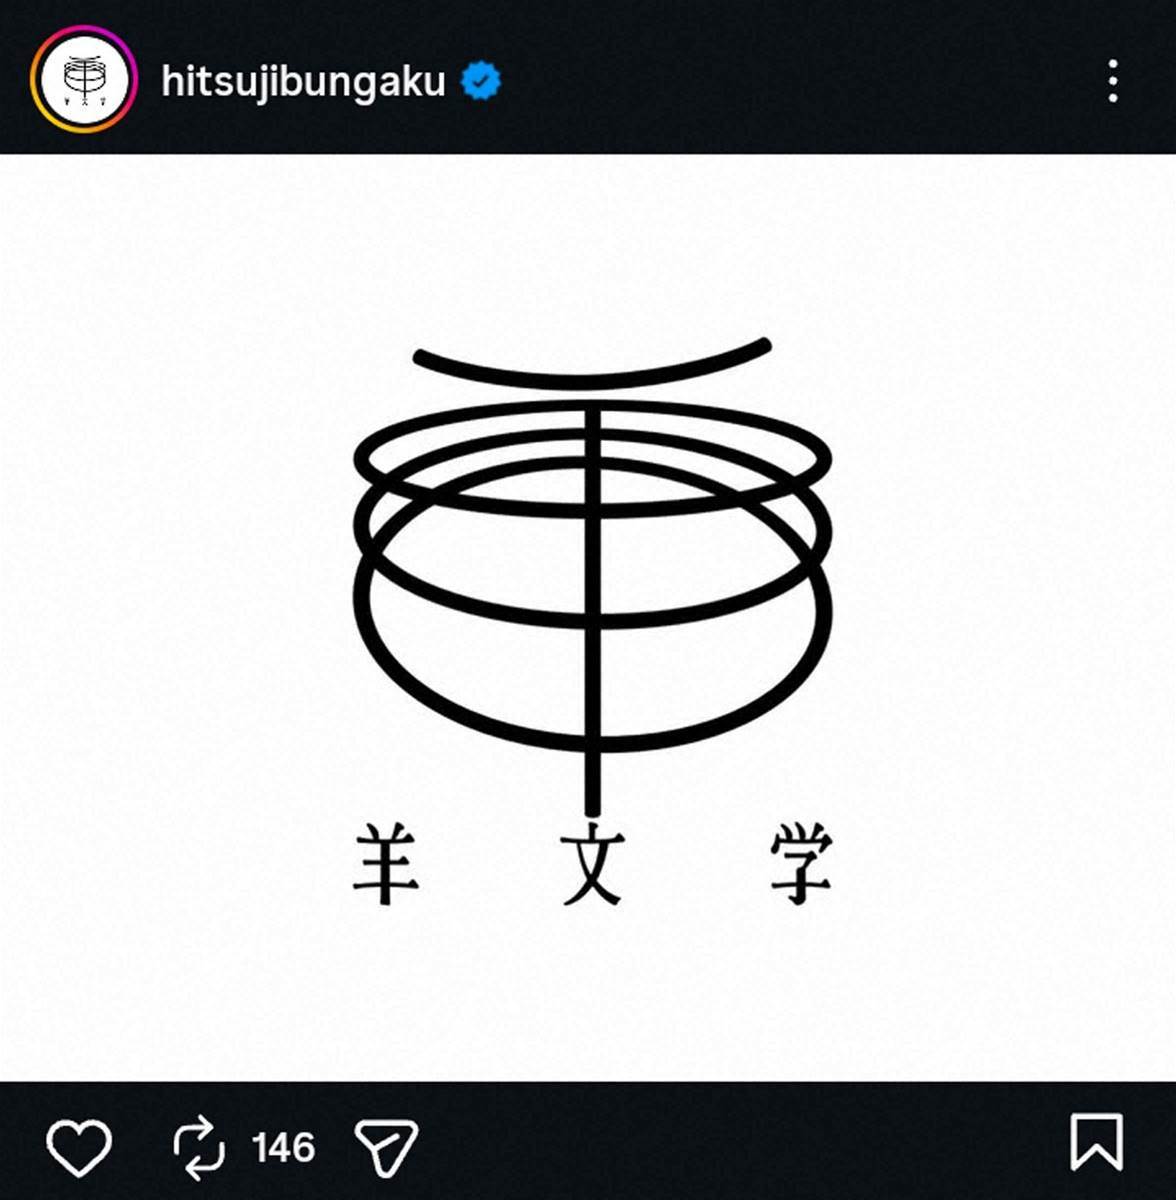The image size is (1176, 1200).
Task: Like the post with the heart icon
Action: 80,1146
